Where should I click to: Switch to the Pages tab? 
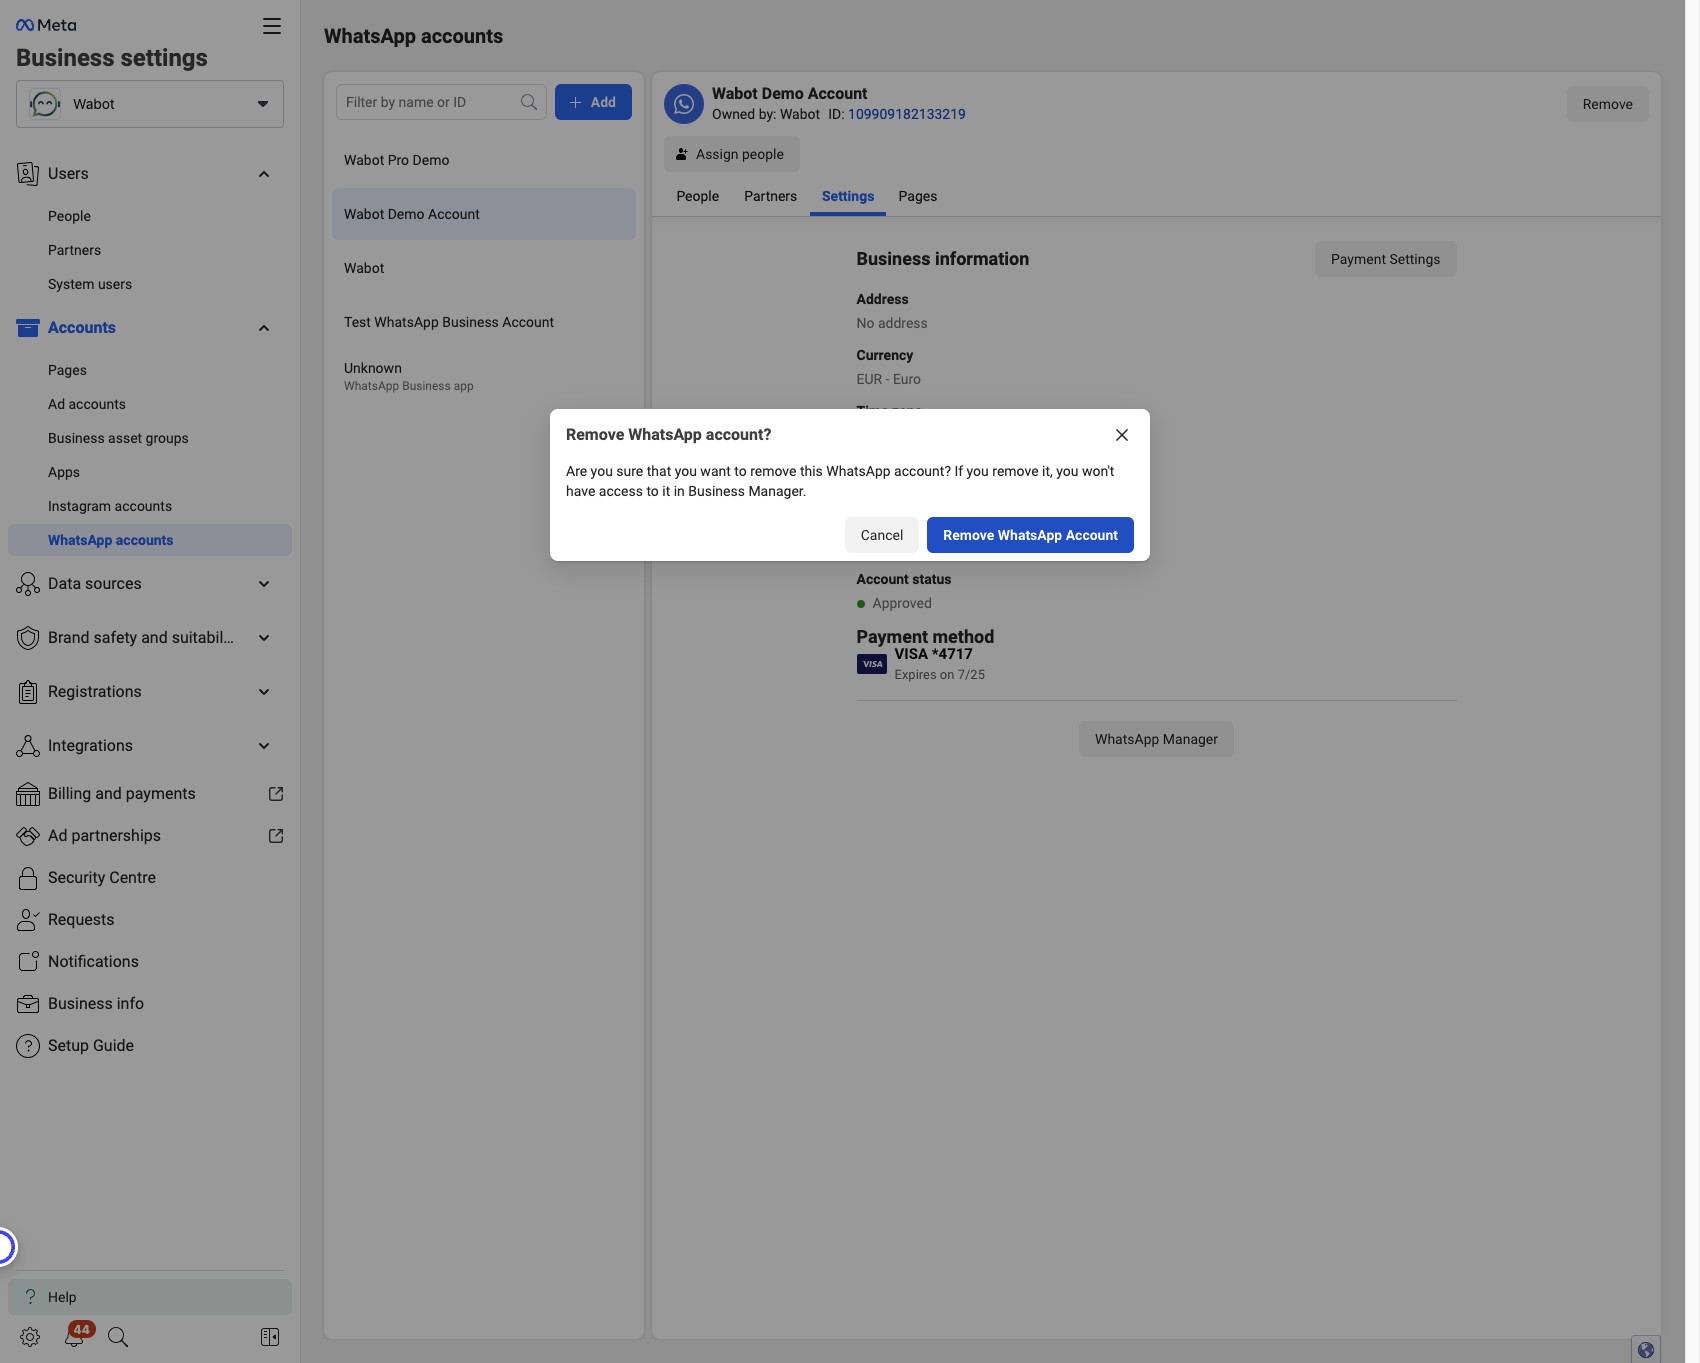[x=918, y=196]
